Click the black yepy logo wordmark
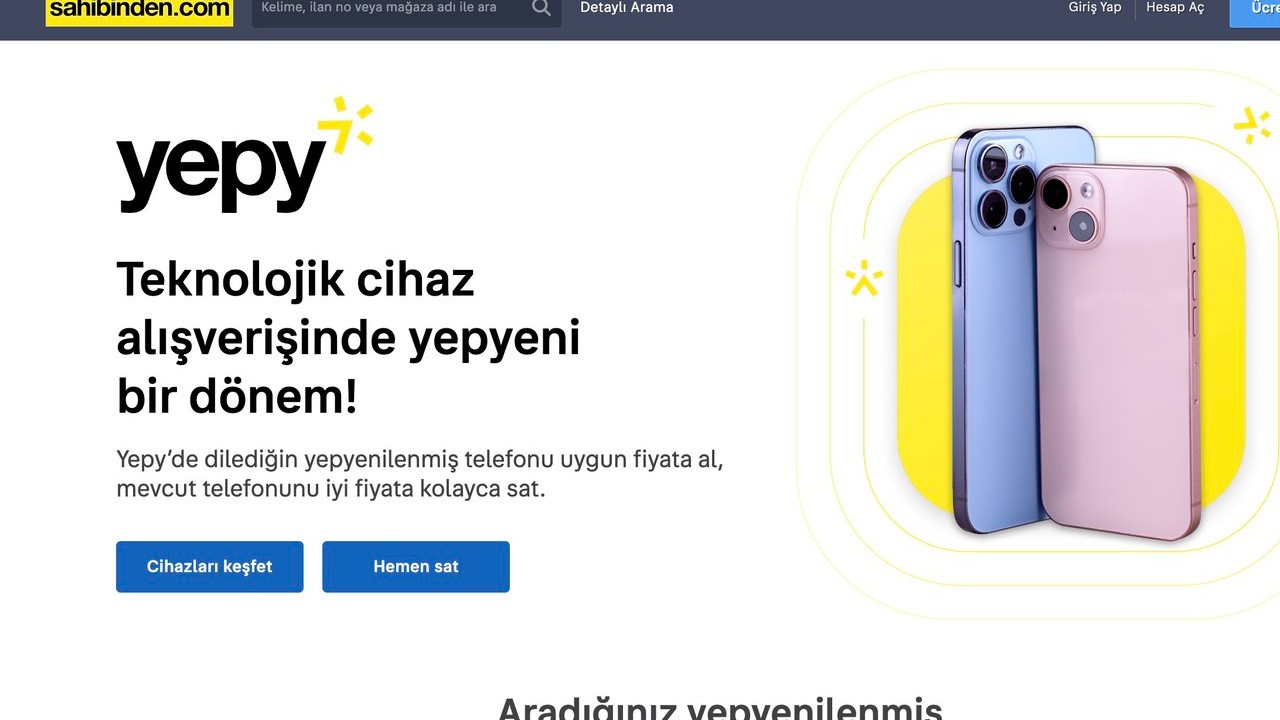The height and width of the screenshot is (720, 1280). [x=222, y=170]
